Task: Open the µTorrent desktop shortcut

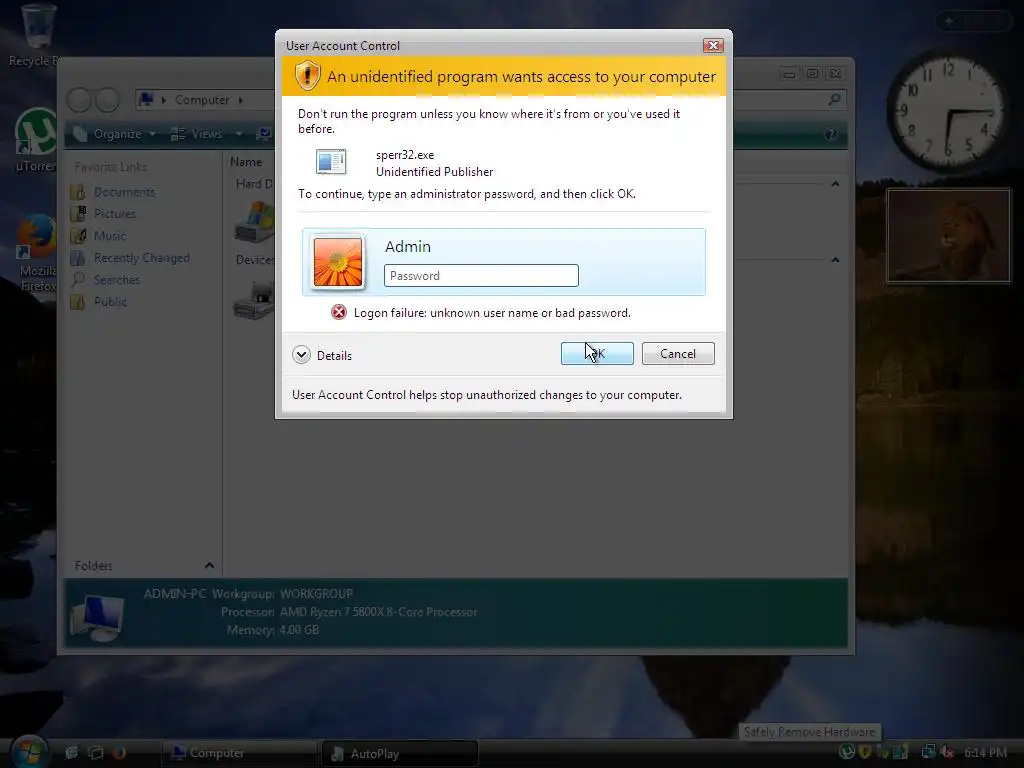Action: pyautogui.click(x=36, y=140)
